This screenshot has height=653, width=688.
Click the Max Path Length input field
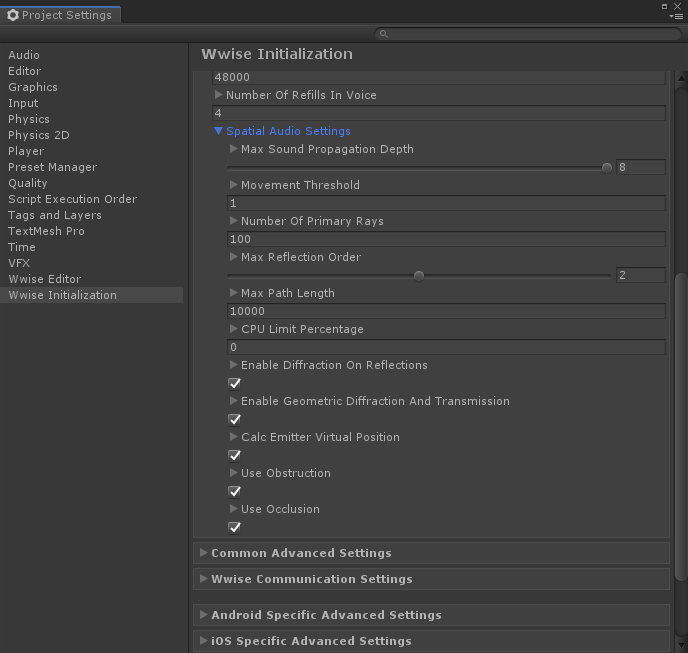[446, 311]
